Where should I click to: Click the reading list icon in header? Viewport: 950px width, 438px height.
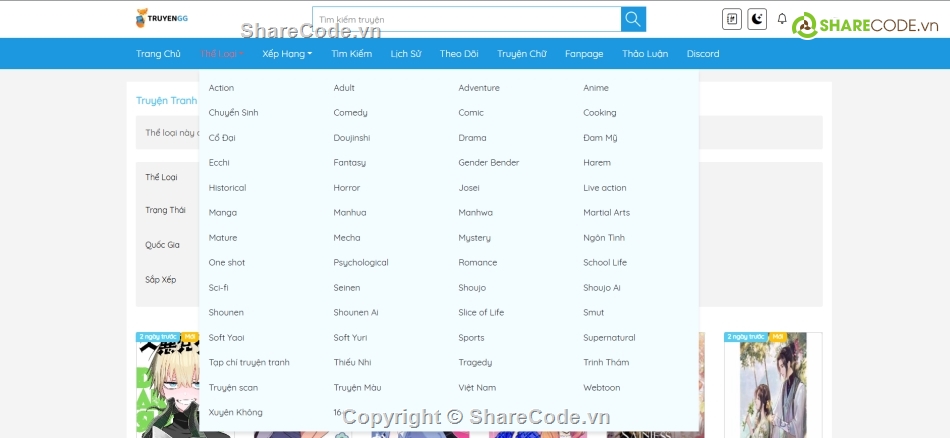[x=732, y=19]
